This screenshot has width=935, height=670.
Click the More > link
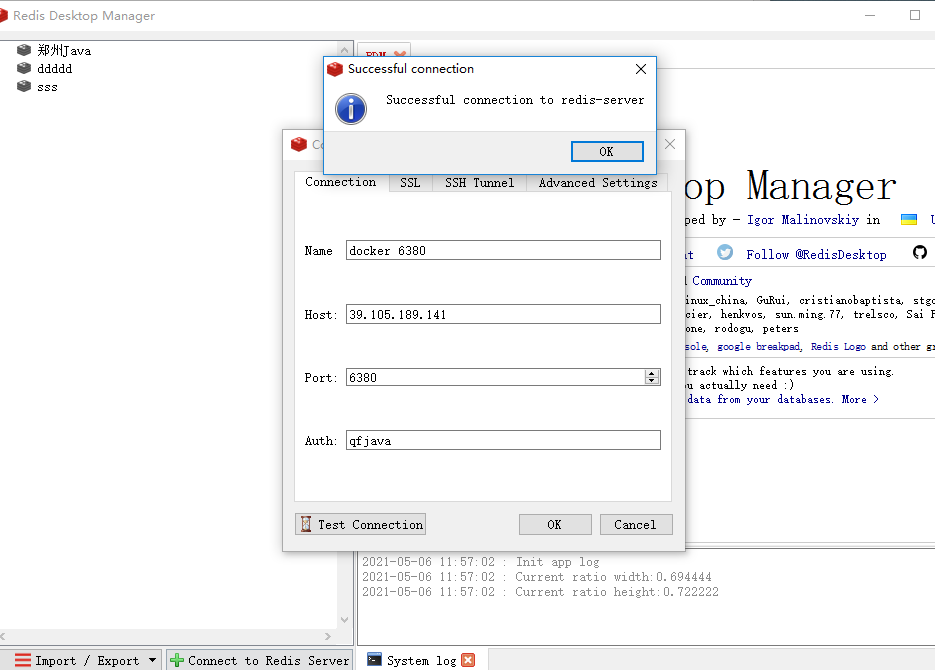click(860, 399)
